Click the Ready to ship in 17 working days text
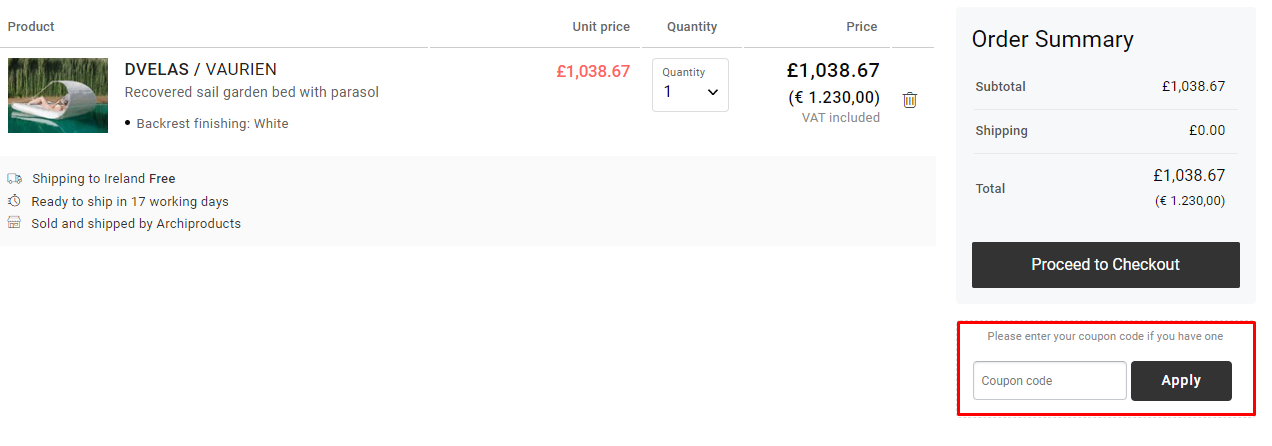 tap(130, 202)
